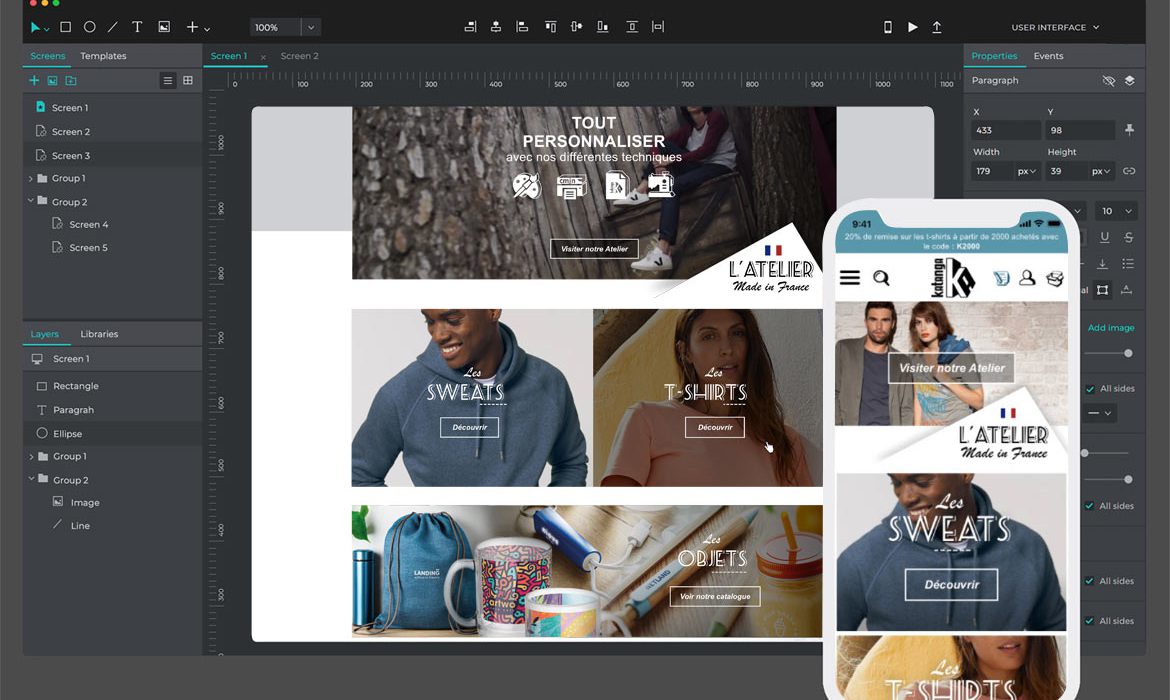
Task: Open the 100% zoom level dropdown
Action: pyautogui.click(x=311, y=27)
